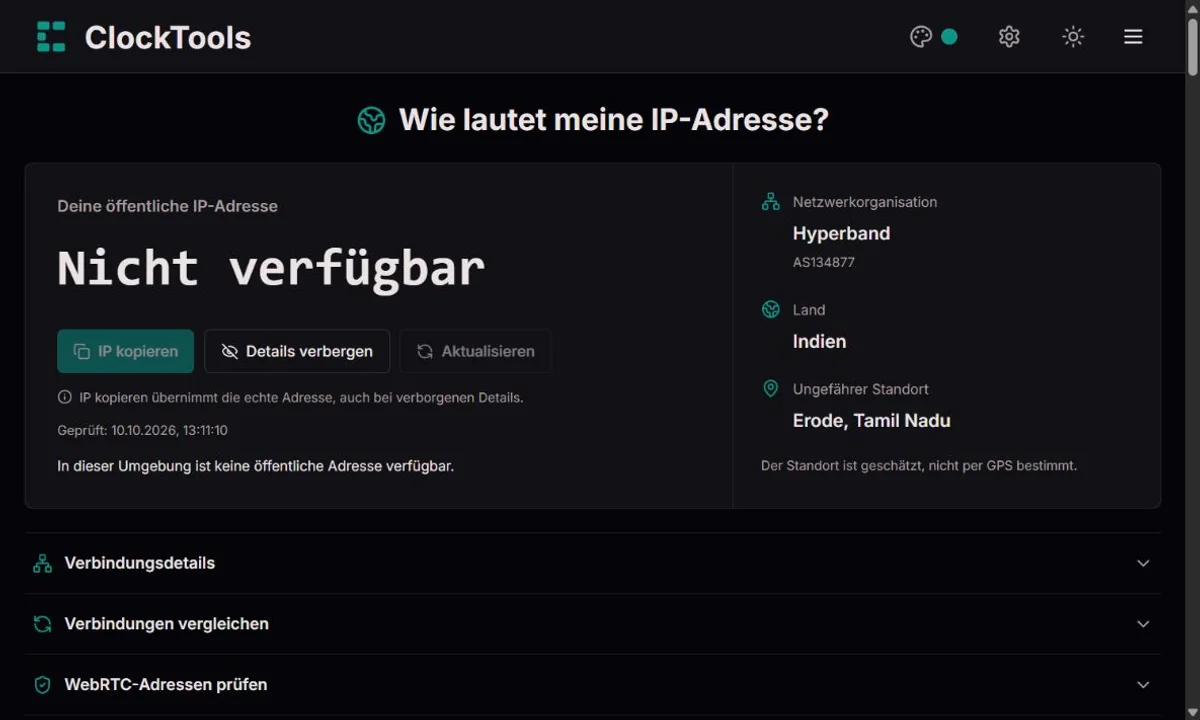Click the globe icon beside page title
1200x720 pixels.
[372, 120]
